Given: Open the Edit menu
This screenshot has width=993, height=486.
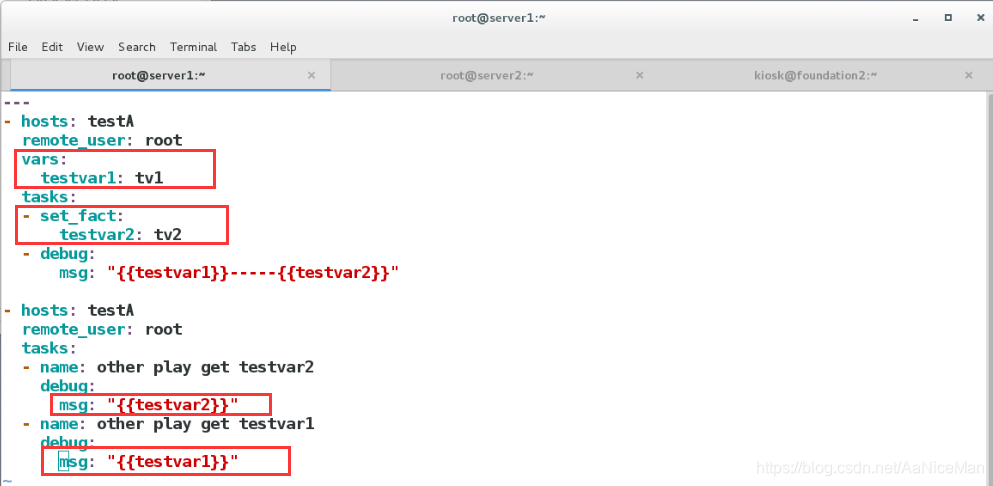Looking at the screenshot, I should click(x=52, y=47).
